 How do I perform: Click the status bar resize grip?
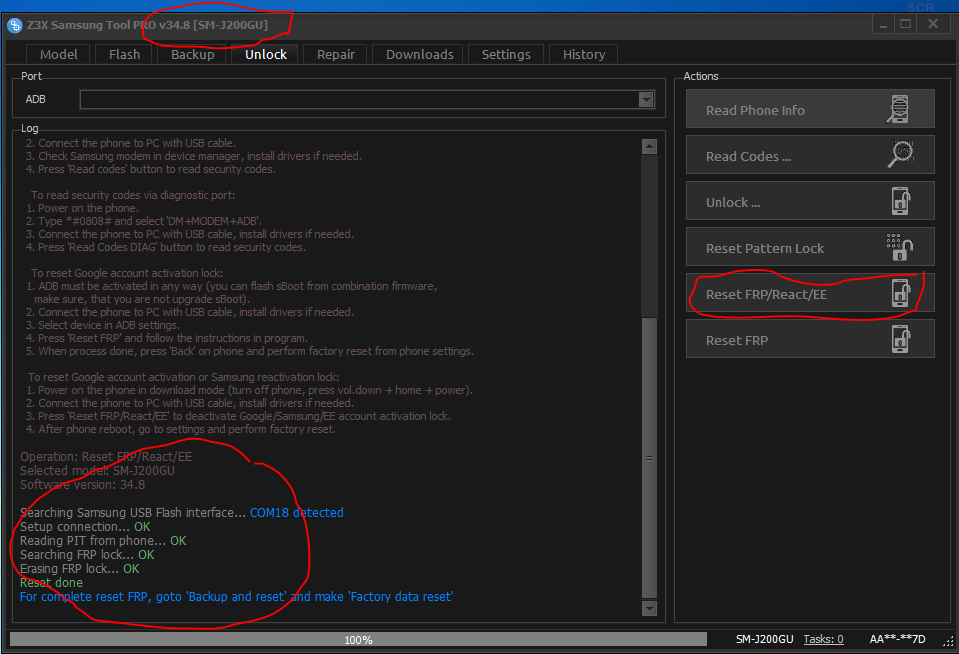click(x=948, y=641)
